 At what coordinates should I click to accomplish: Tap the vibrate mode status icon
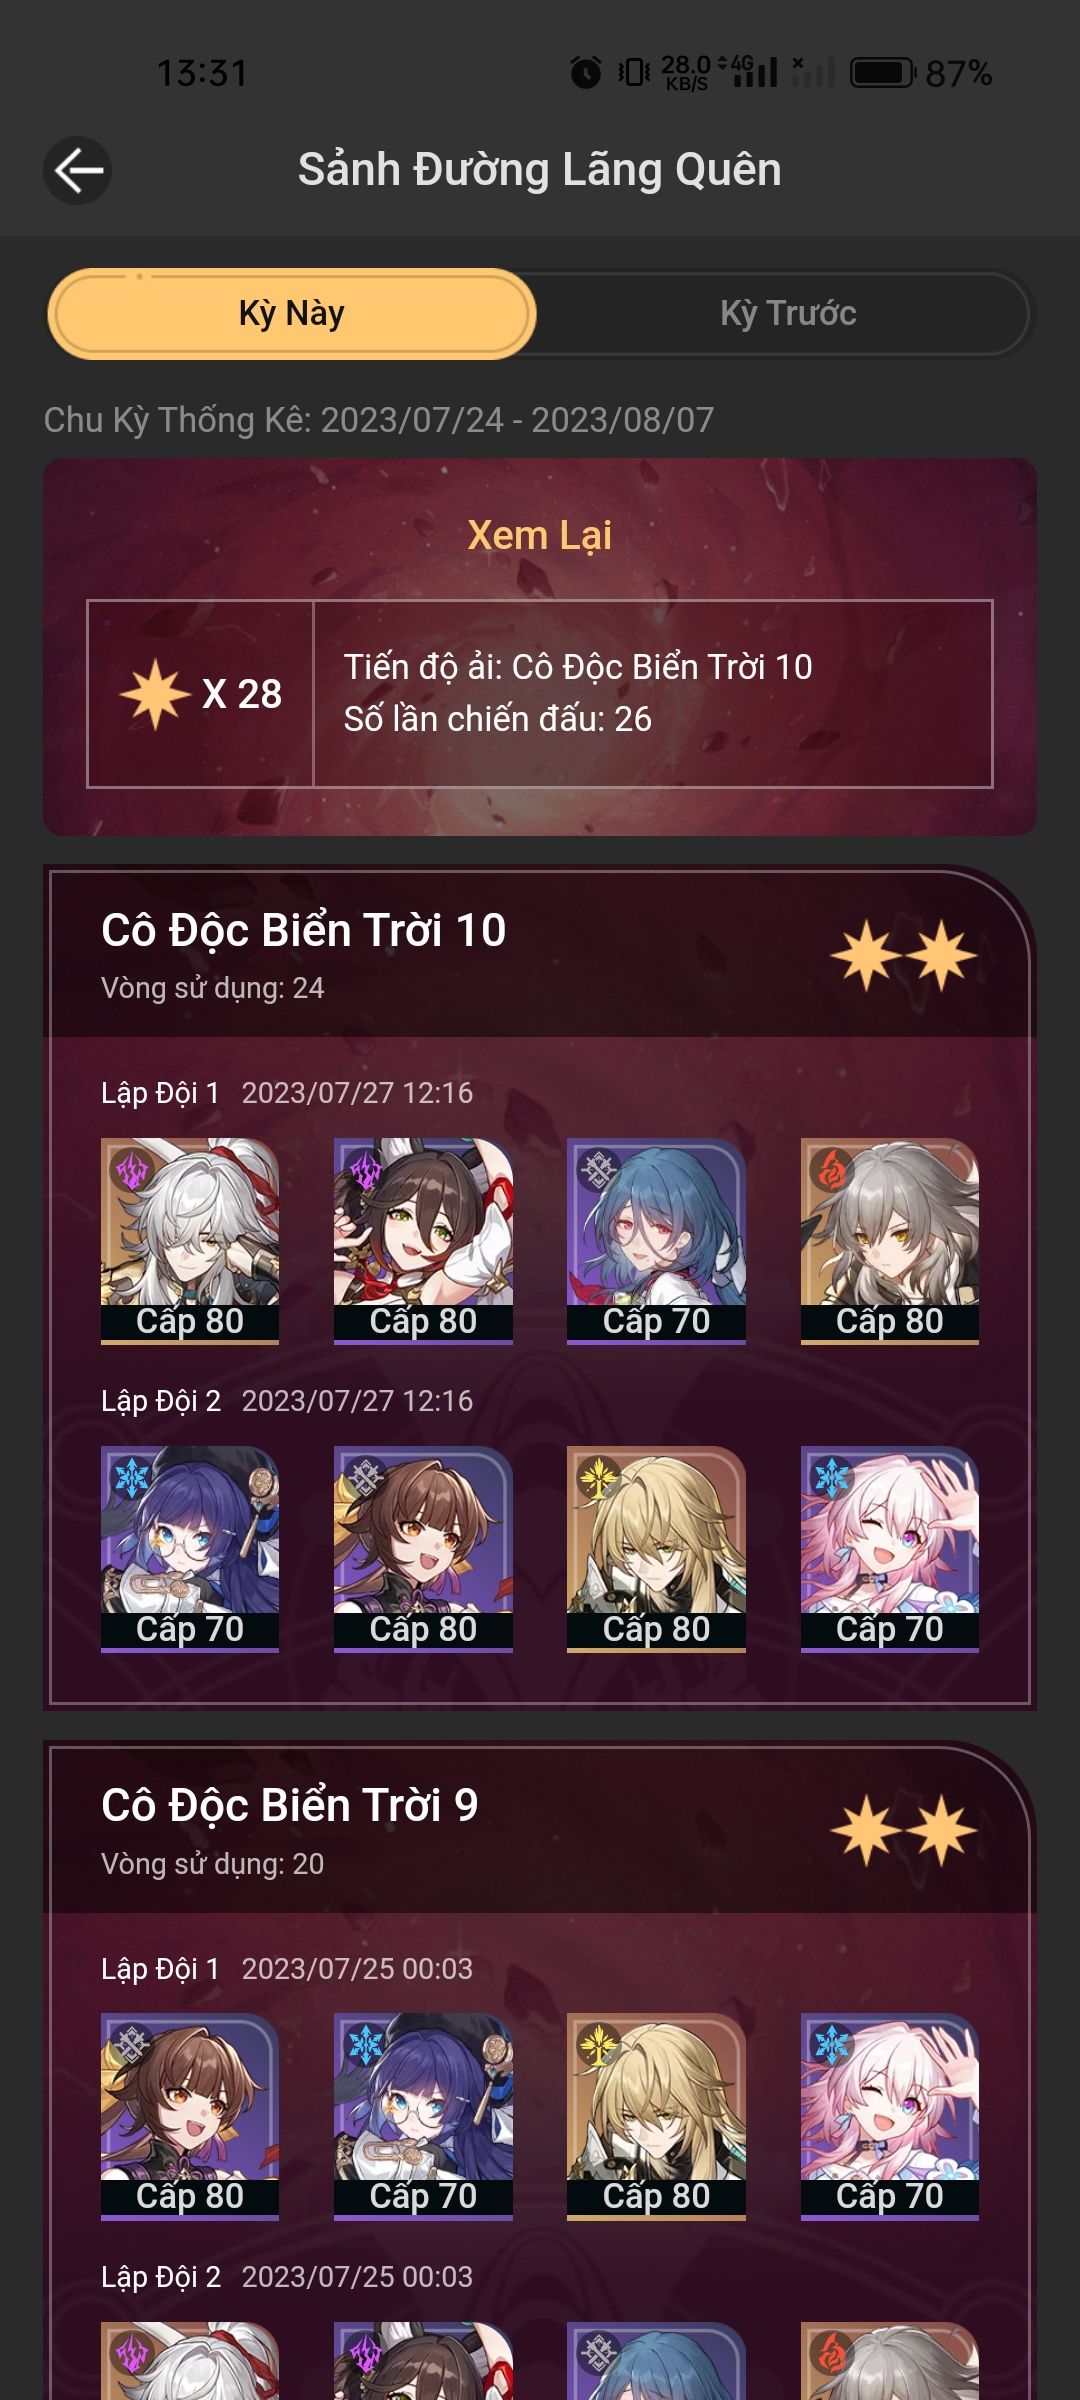click(634, 72)
